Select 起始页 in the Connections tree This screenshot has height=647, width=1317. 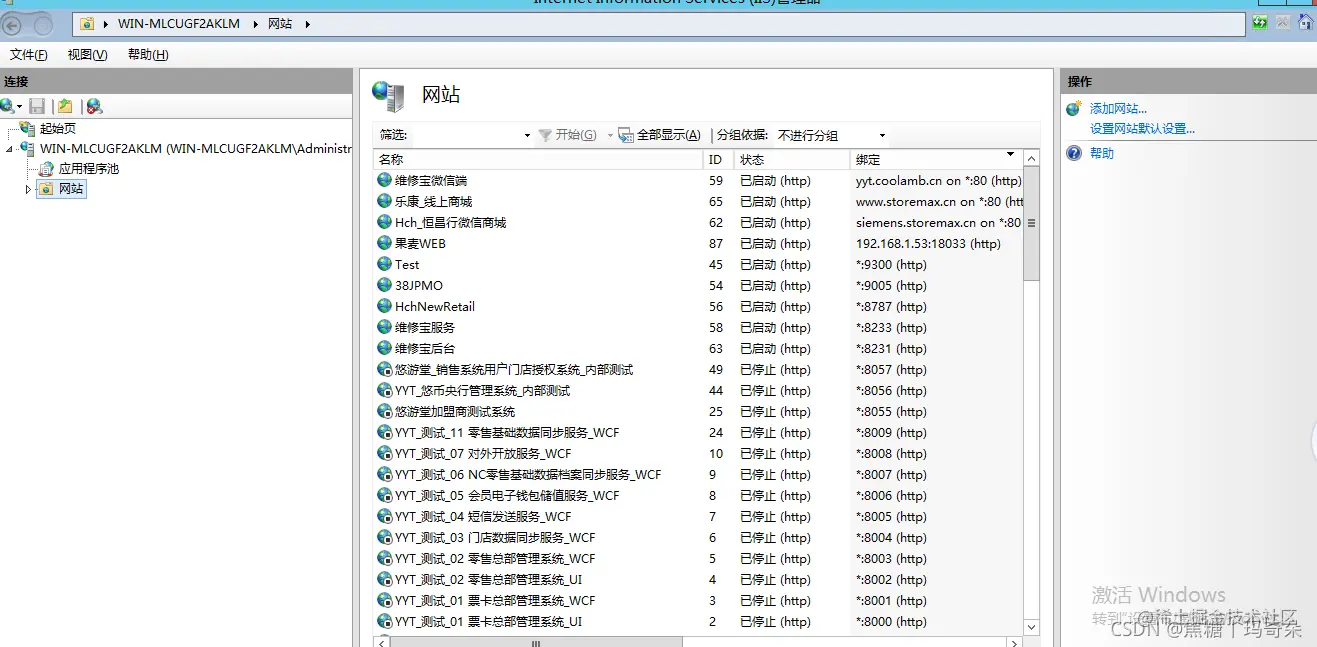(x=57, y=128)
